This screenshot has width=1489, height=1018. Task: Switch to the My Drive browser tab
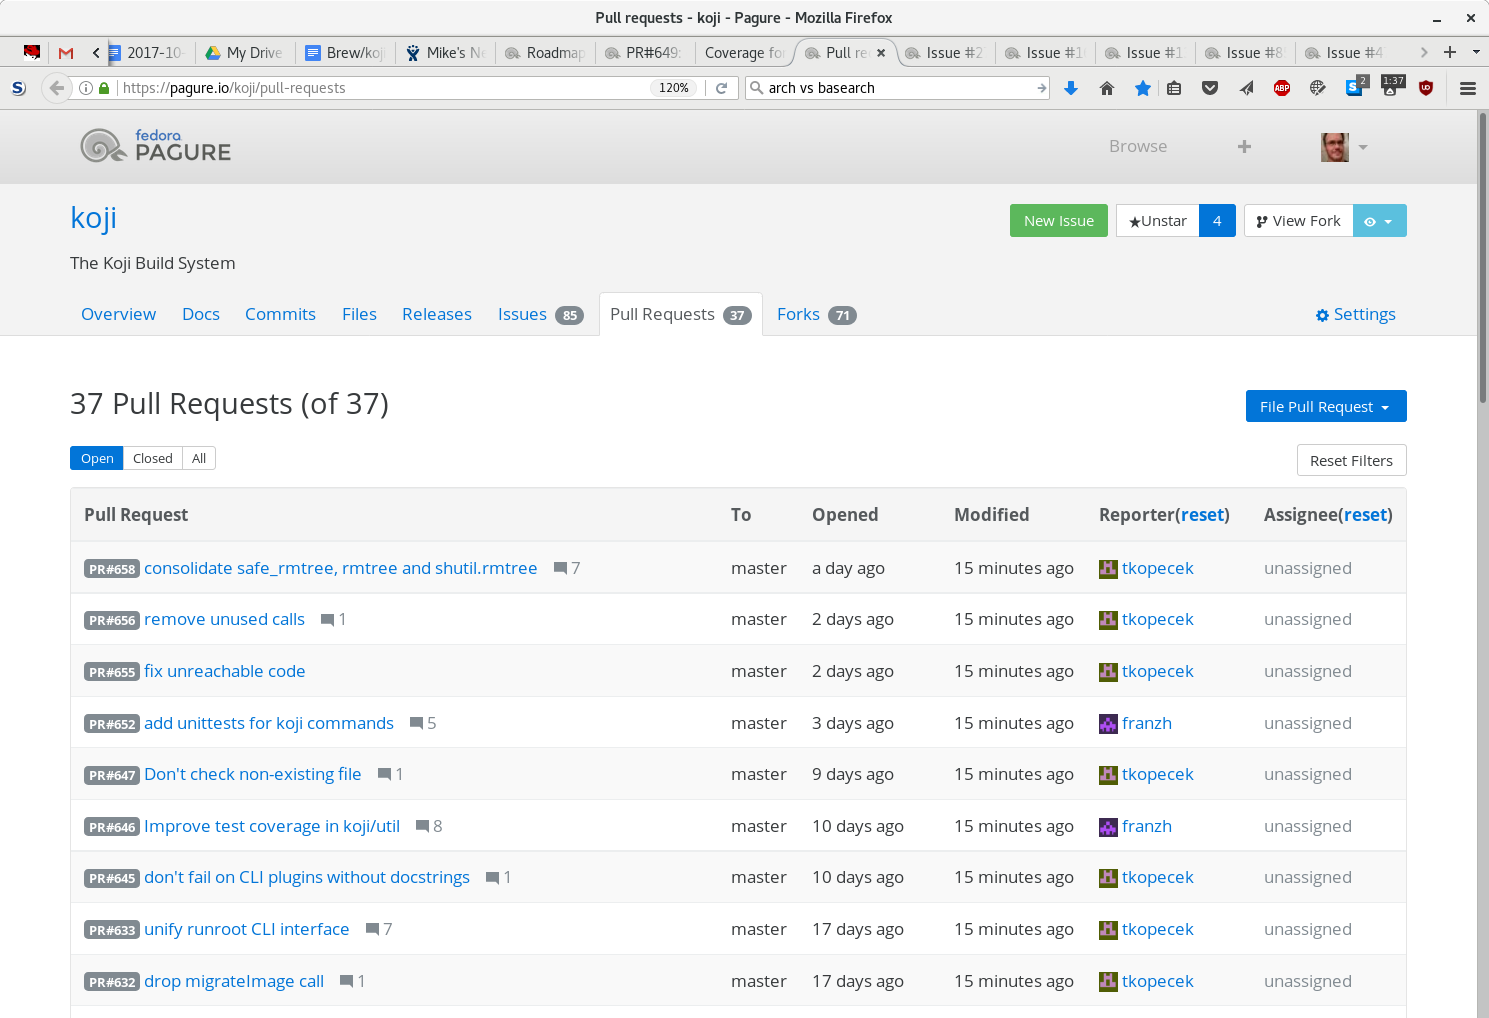coord(244,53)
